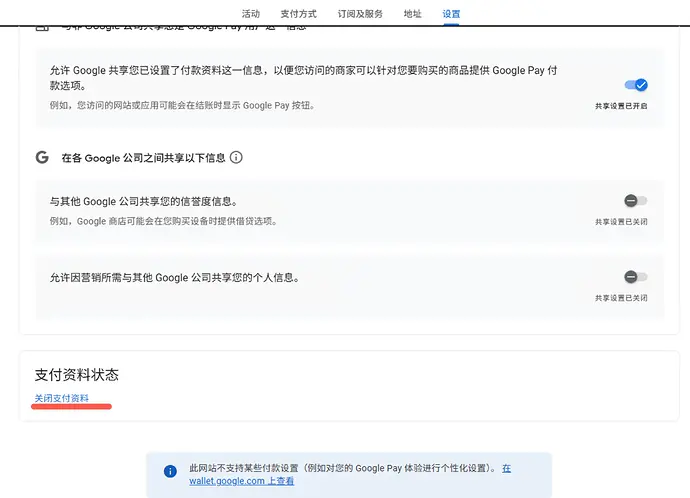
Task: Click the 关闭支付资料 link
Action: point(62,398)
